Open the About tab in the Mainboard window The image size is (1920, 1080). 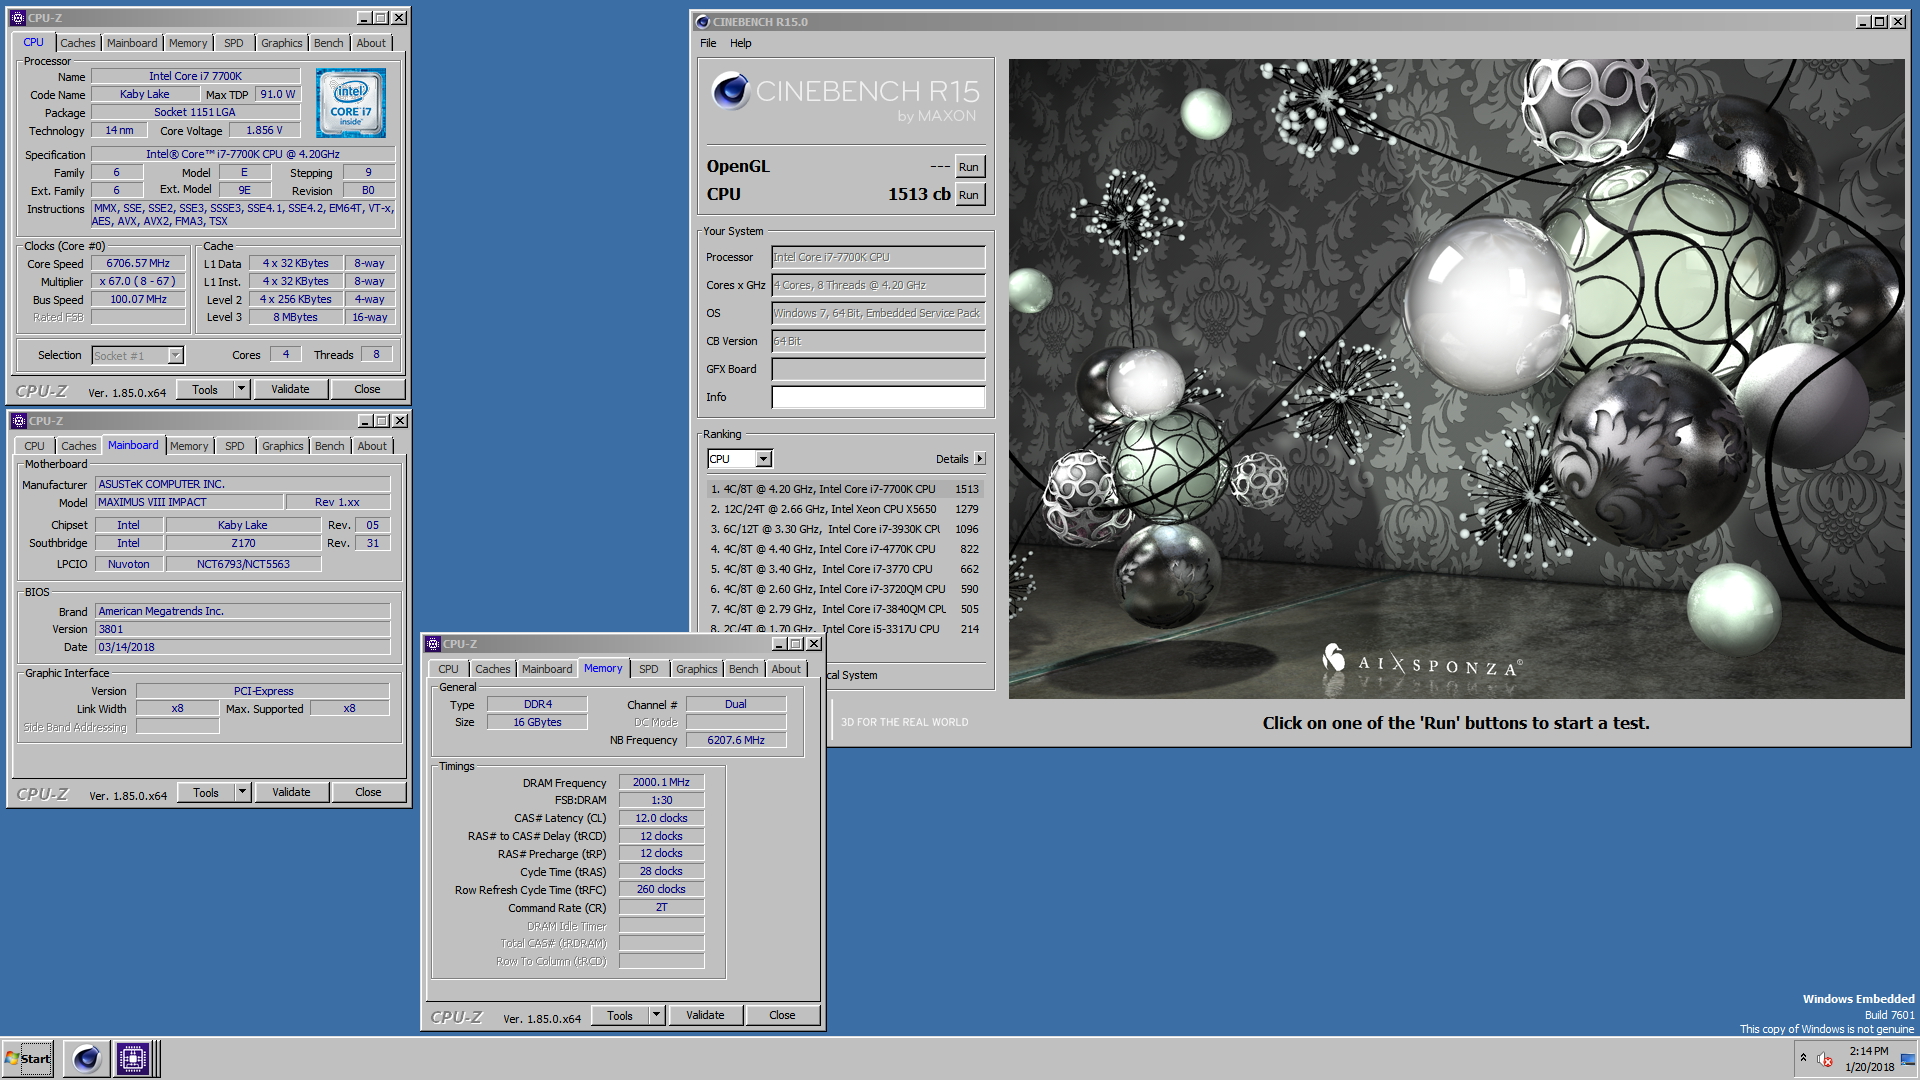(x=372, y=446)
